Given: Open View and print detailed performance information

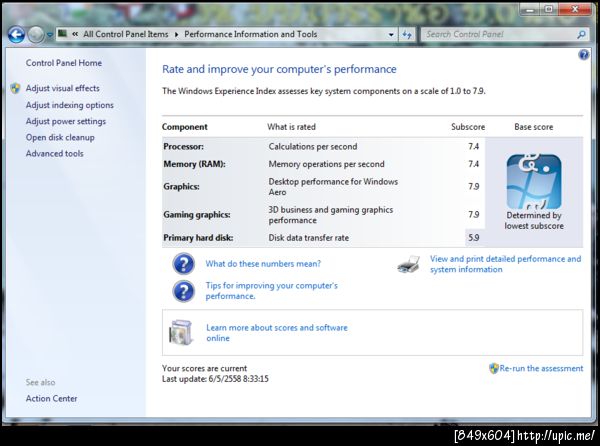Looking at the screenshot, I should pyautogui.click(x=505, y=264).
